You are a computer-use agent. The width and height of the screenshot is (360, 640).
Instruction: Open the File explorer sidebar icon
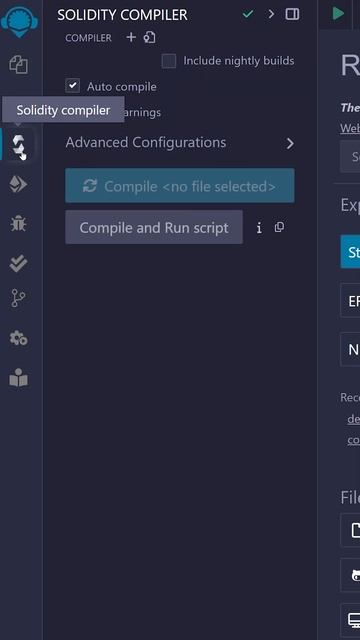[19, 64]
